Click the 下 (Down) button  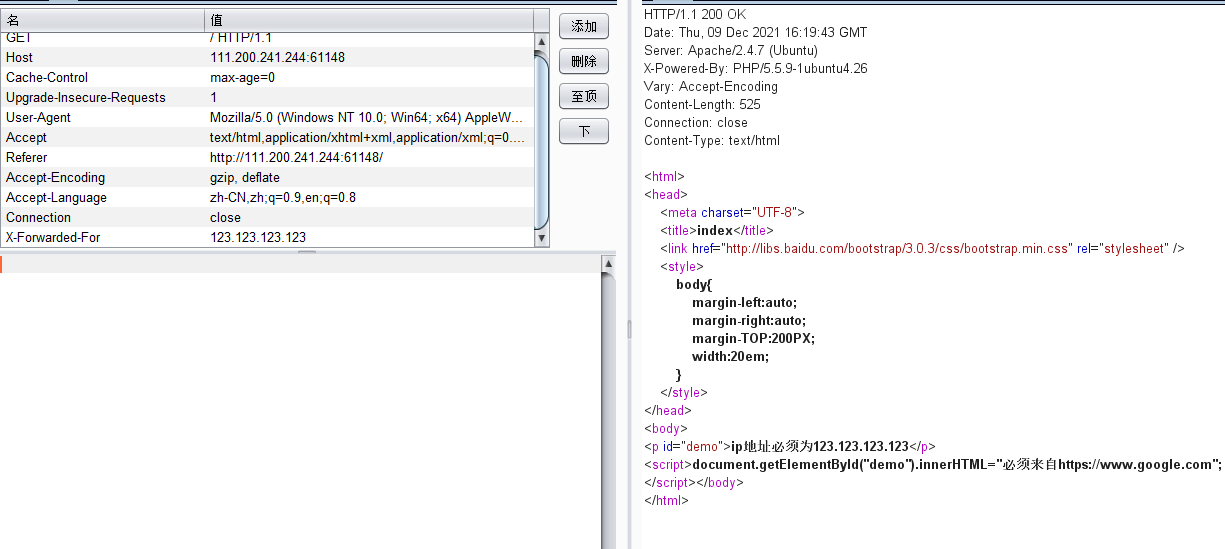(584, 131)
